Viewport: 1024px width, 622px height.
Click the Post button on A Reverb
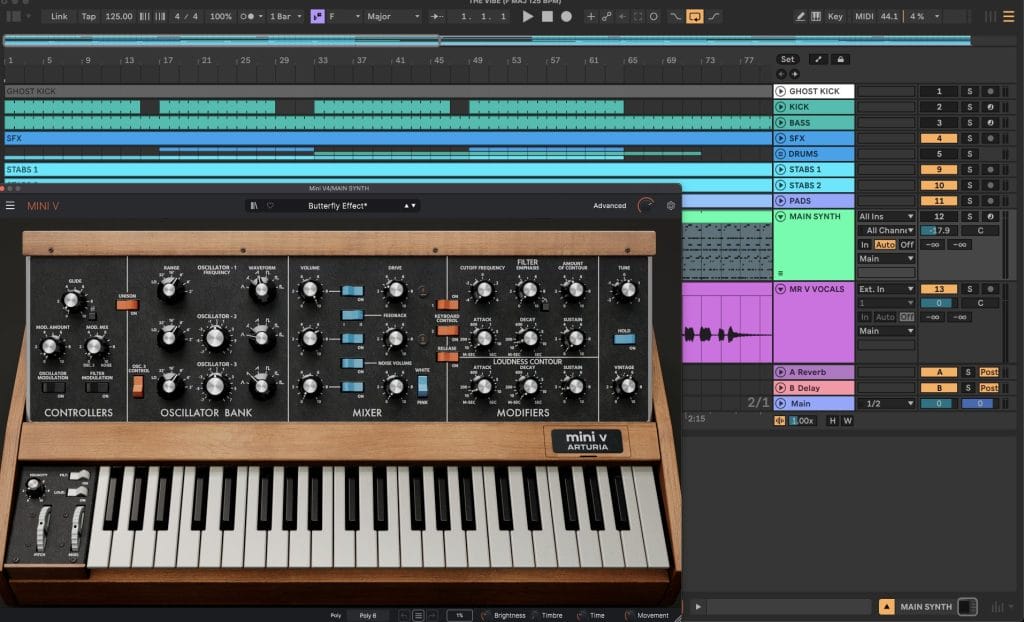[x=989, y=372]
